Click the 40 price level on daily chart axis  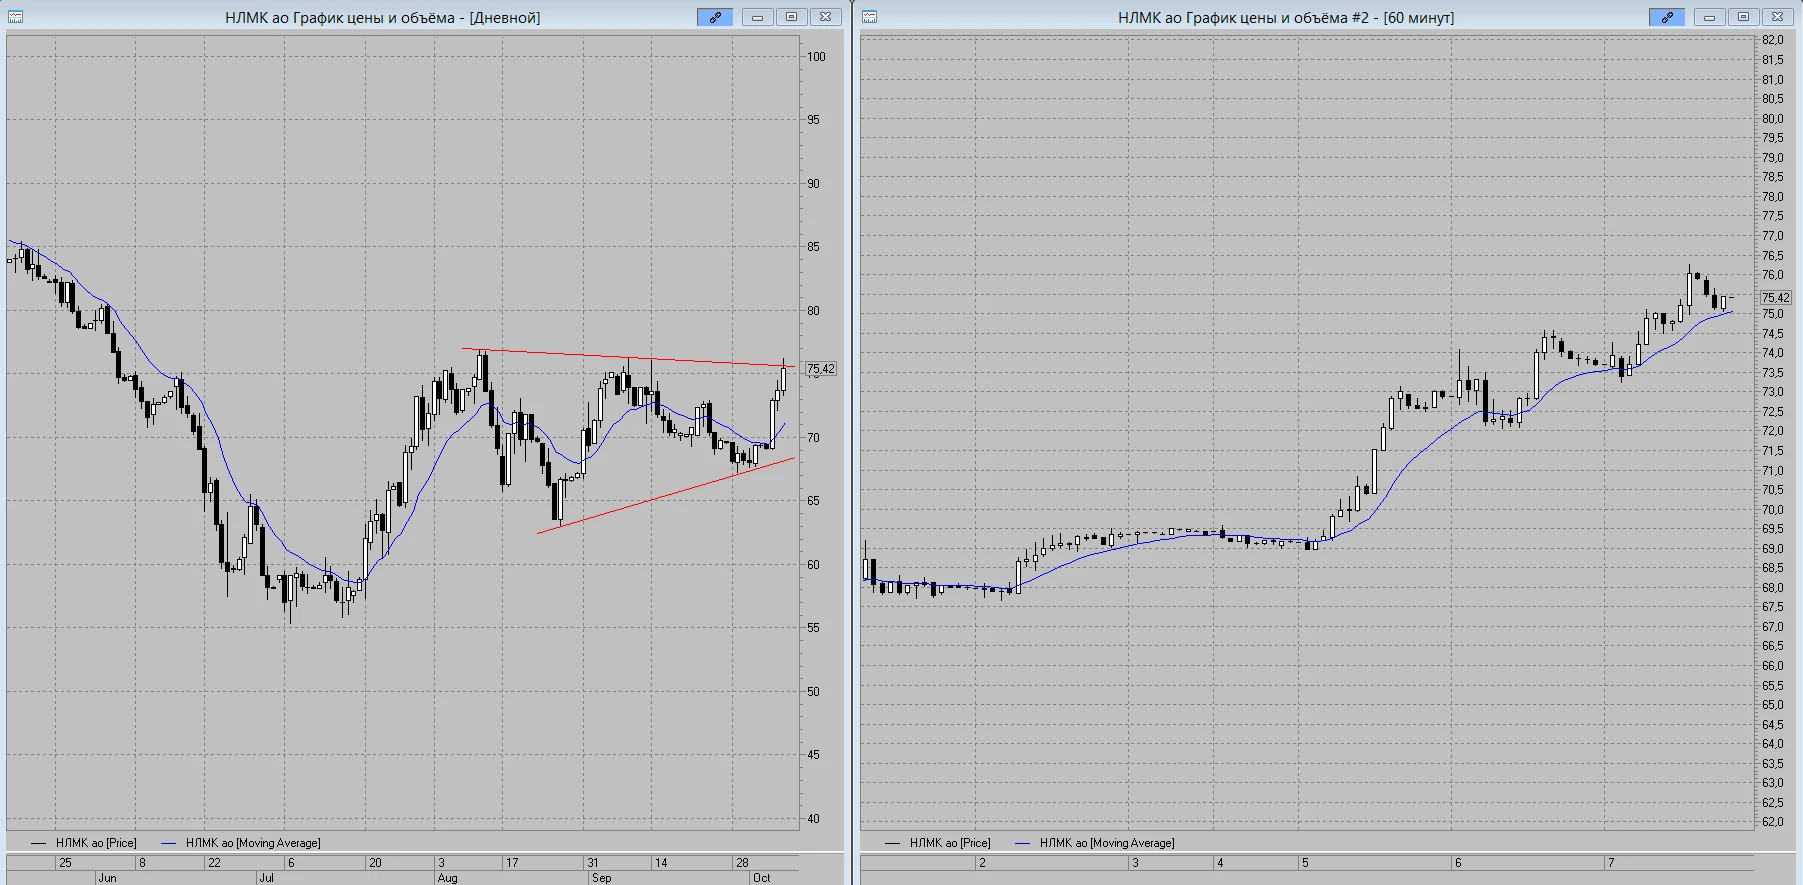point(814,819)
